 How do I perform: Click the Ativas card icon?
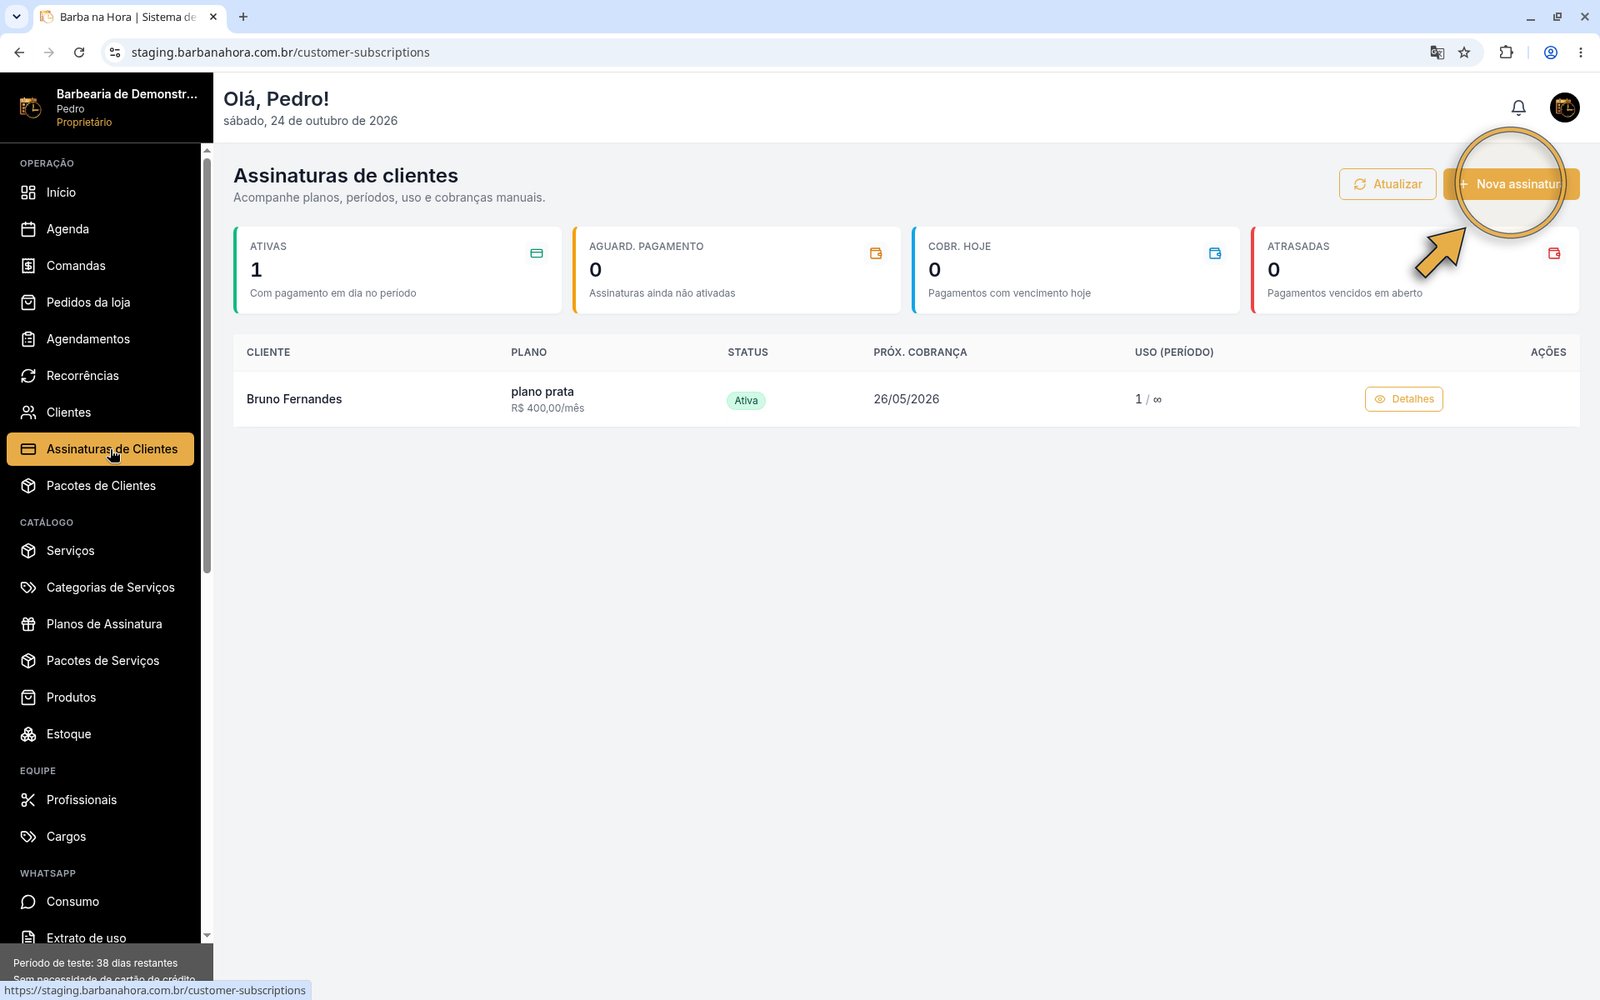pos(536,254)
